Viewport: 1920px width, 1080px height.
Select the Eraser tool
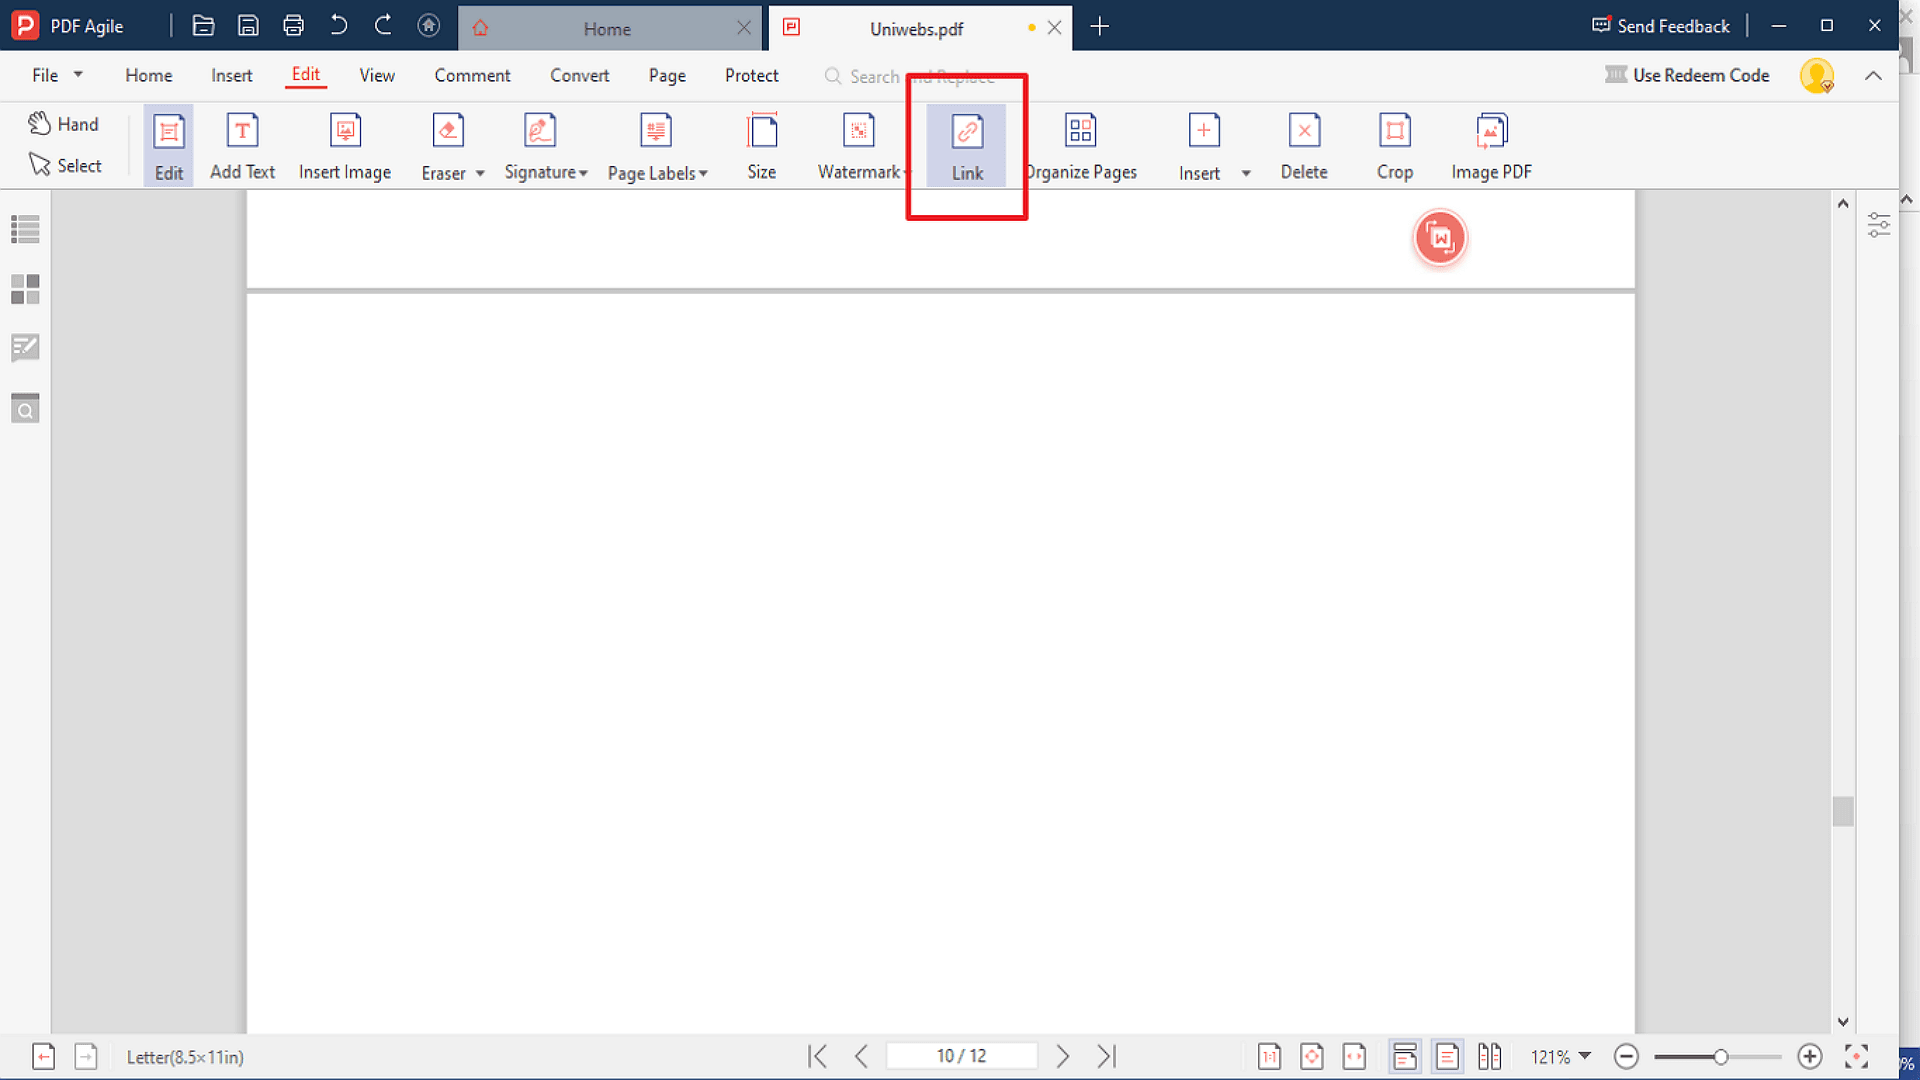pos(444,146)
